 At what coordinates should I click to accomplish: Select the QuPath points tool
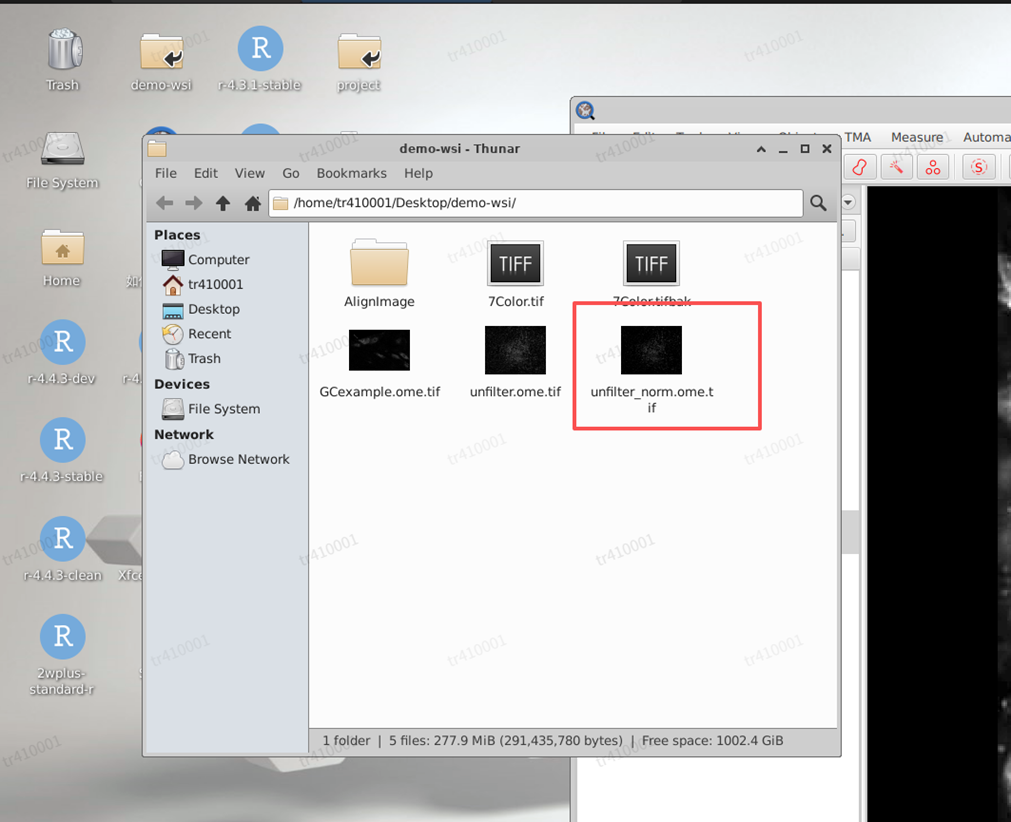pyautogui.click(x=933, y=167)
